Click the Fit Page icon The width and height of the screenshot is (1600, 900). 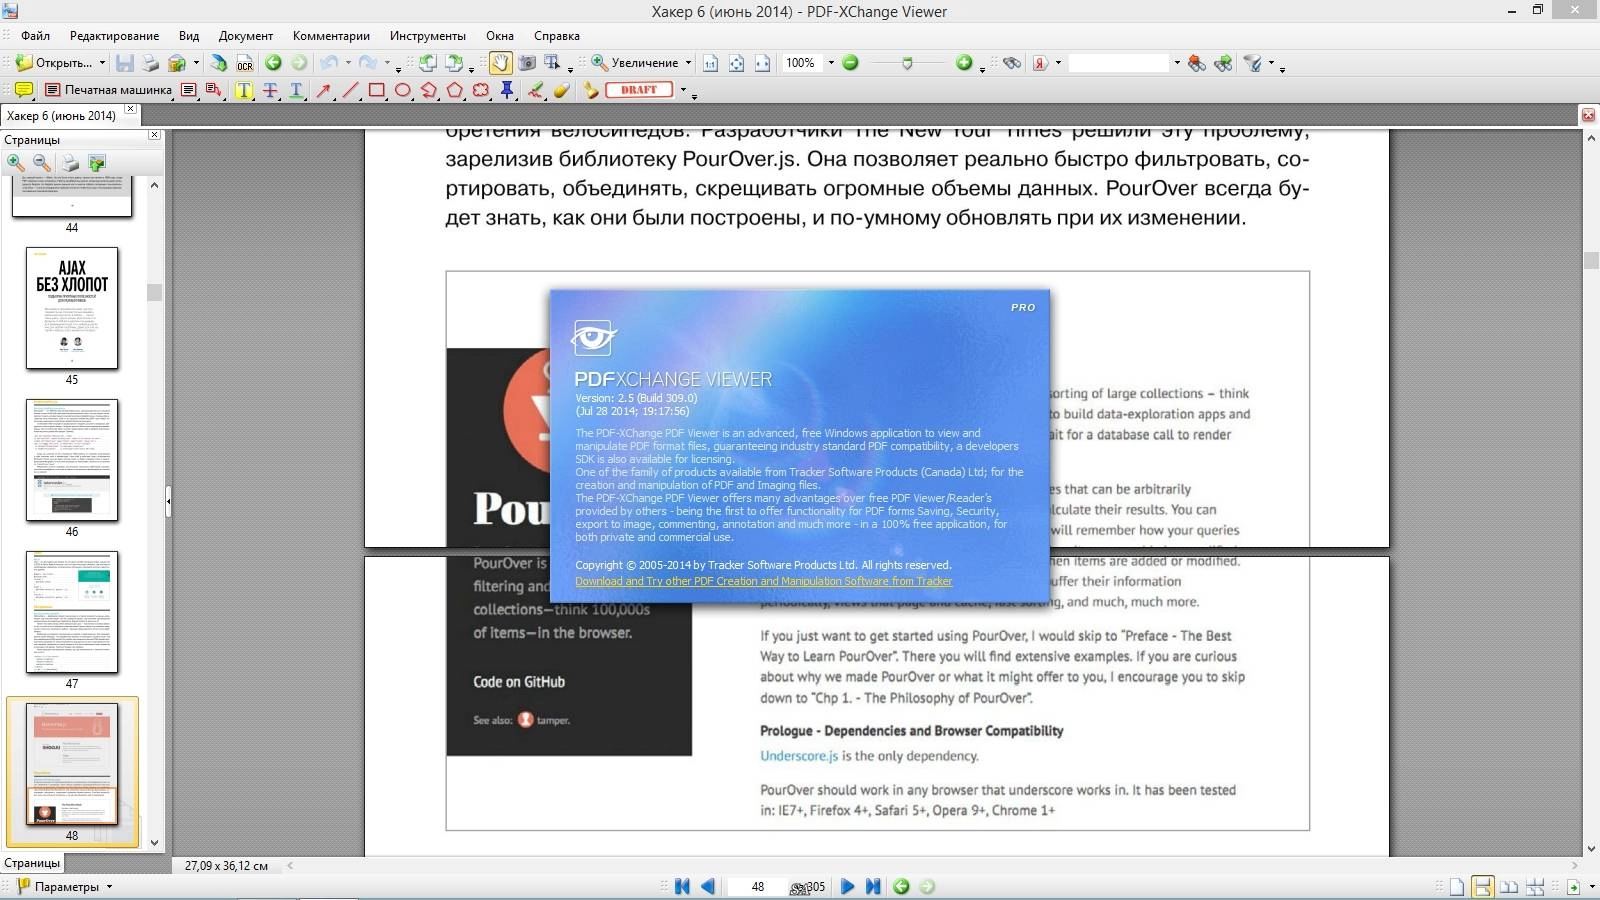736,63
